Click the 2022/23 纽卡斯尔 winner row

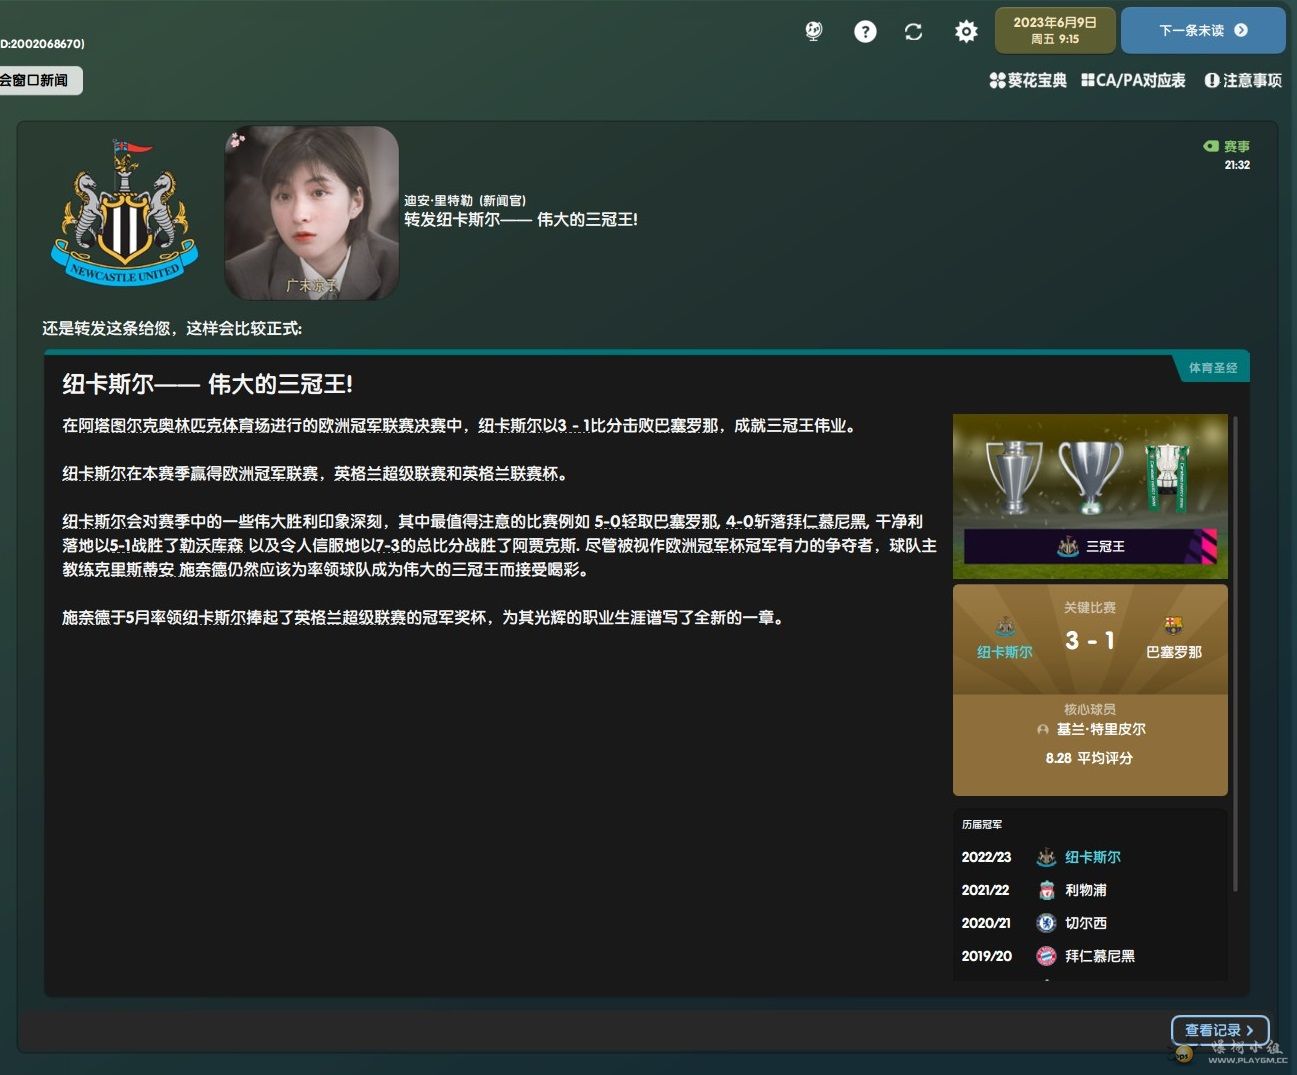pos(1090,857)
